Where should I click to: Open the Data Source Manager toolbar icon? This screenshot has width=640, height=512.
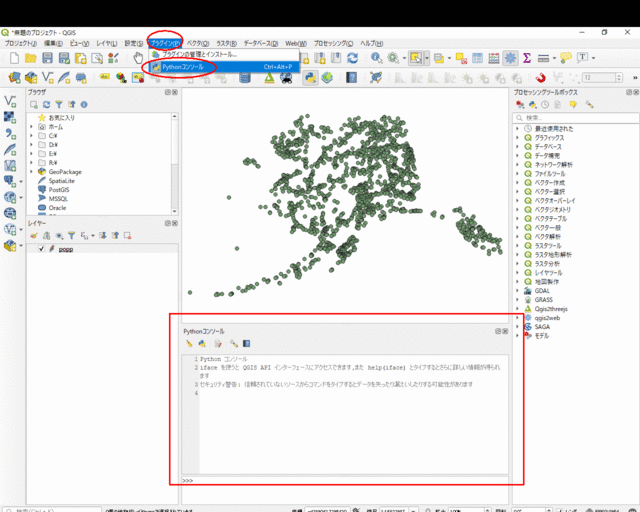tap(14, 77)
